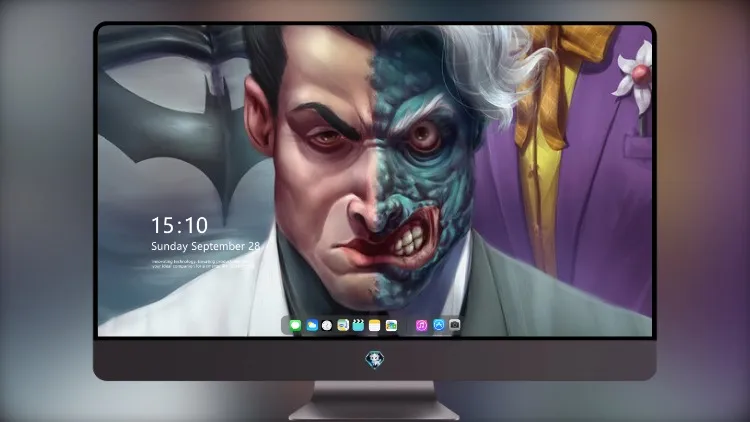
Task: Click the 15:10 clock widget
Action: (x=179, y=225)
